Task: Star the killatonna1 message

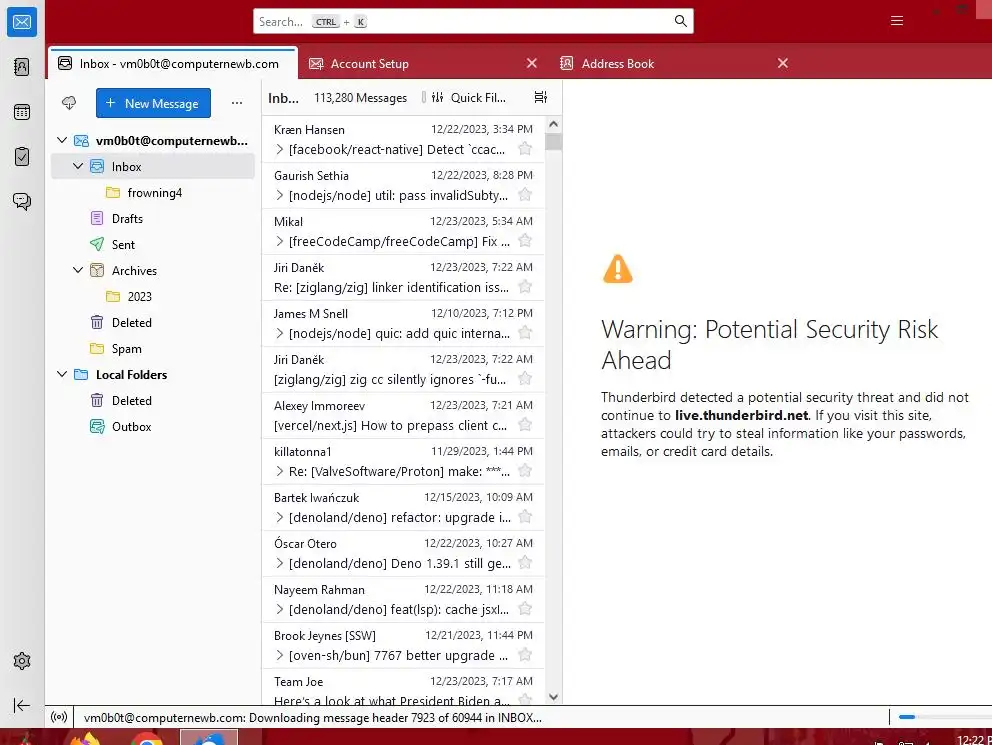Action: click(x=524, y=471)
